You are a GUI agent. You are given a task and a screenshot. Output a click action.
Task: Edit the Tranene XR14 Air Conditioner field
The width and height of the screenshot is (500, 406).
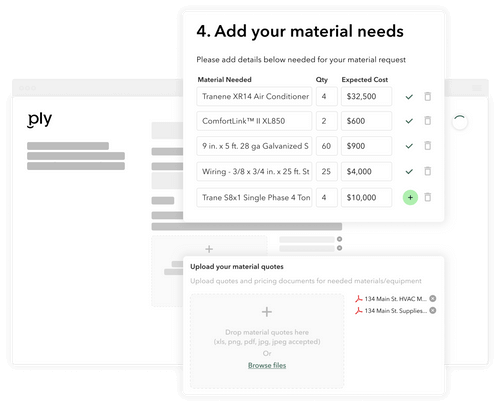tap(254, 96)
